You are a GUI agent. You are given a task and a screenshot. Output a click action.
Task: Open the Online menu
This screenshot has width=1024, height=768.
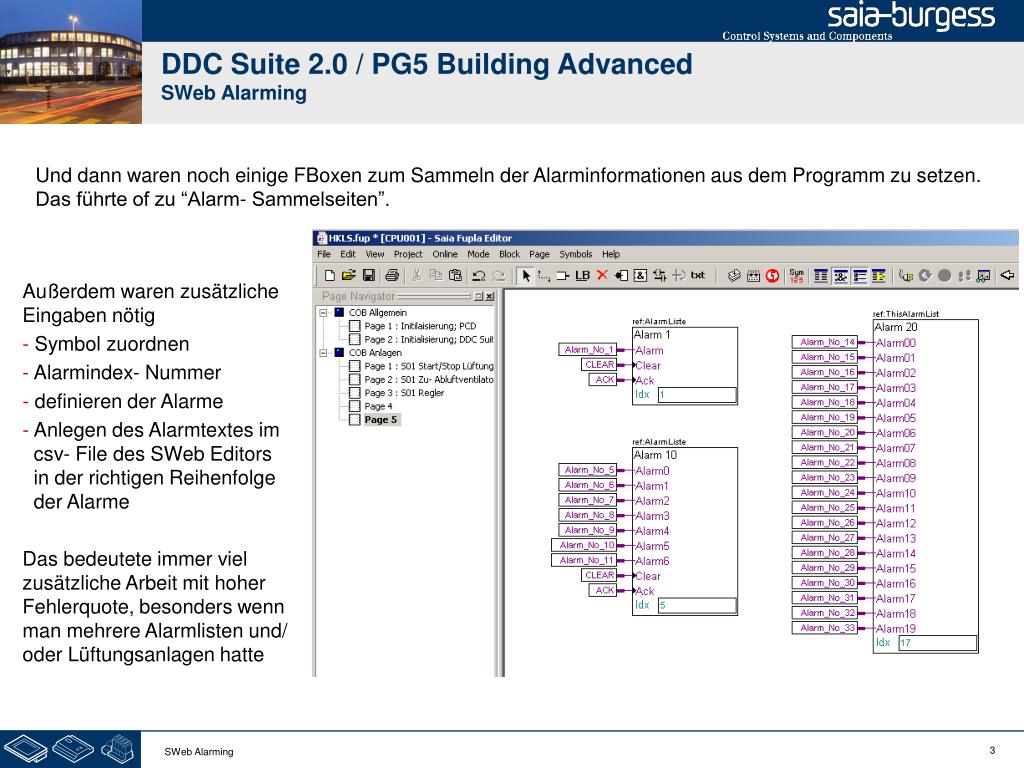point(445,254)
